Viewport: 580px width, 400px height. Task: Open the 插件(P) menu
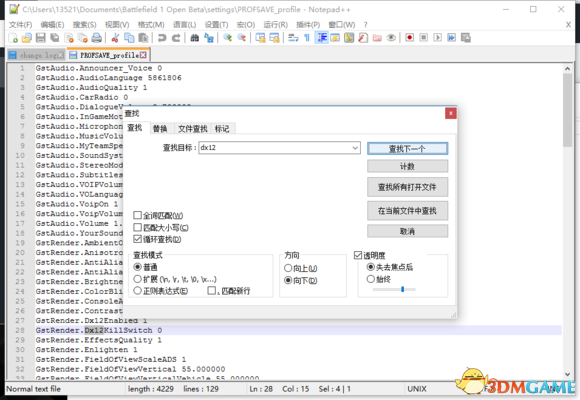point(308,25)
